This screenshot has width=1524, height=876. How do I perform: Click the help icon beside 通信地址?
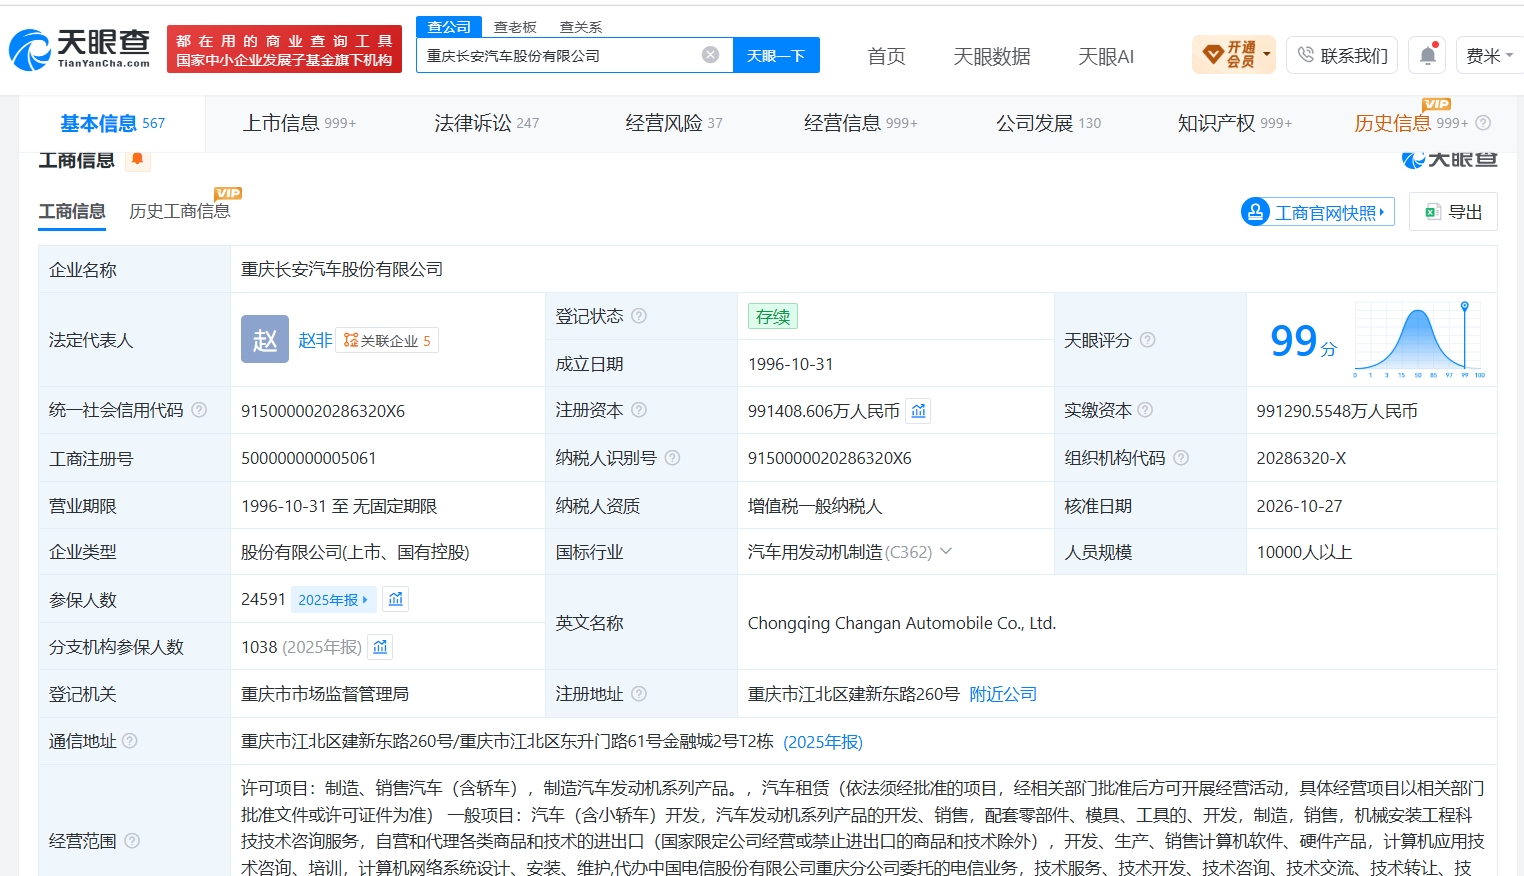130,741
